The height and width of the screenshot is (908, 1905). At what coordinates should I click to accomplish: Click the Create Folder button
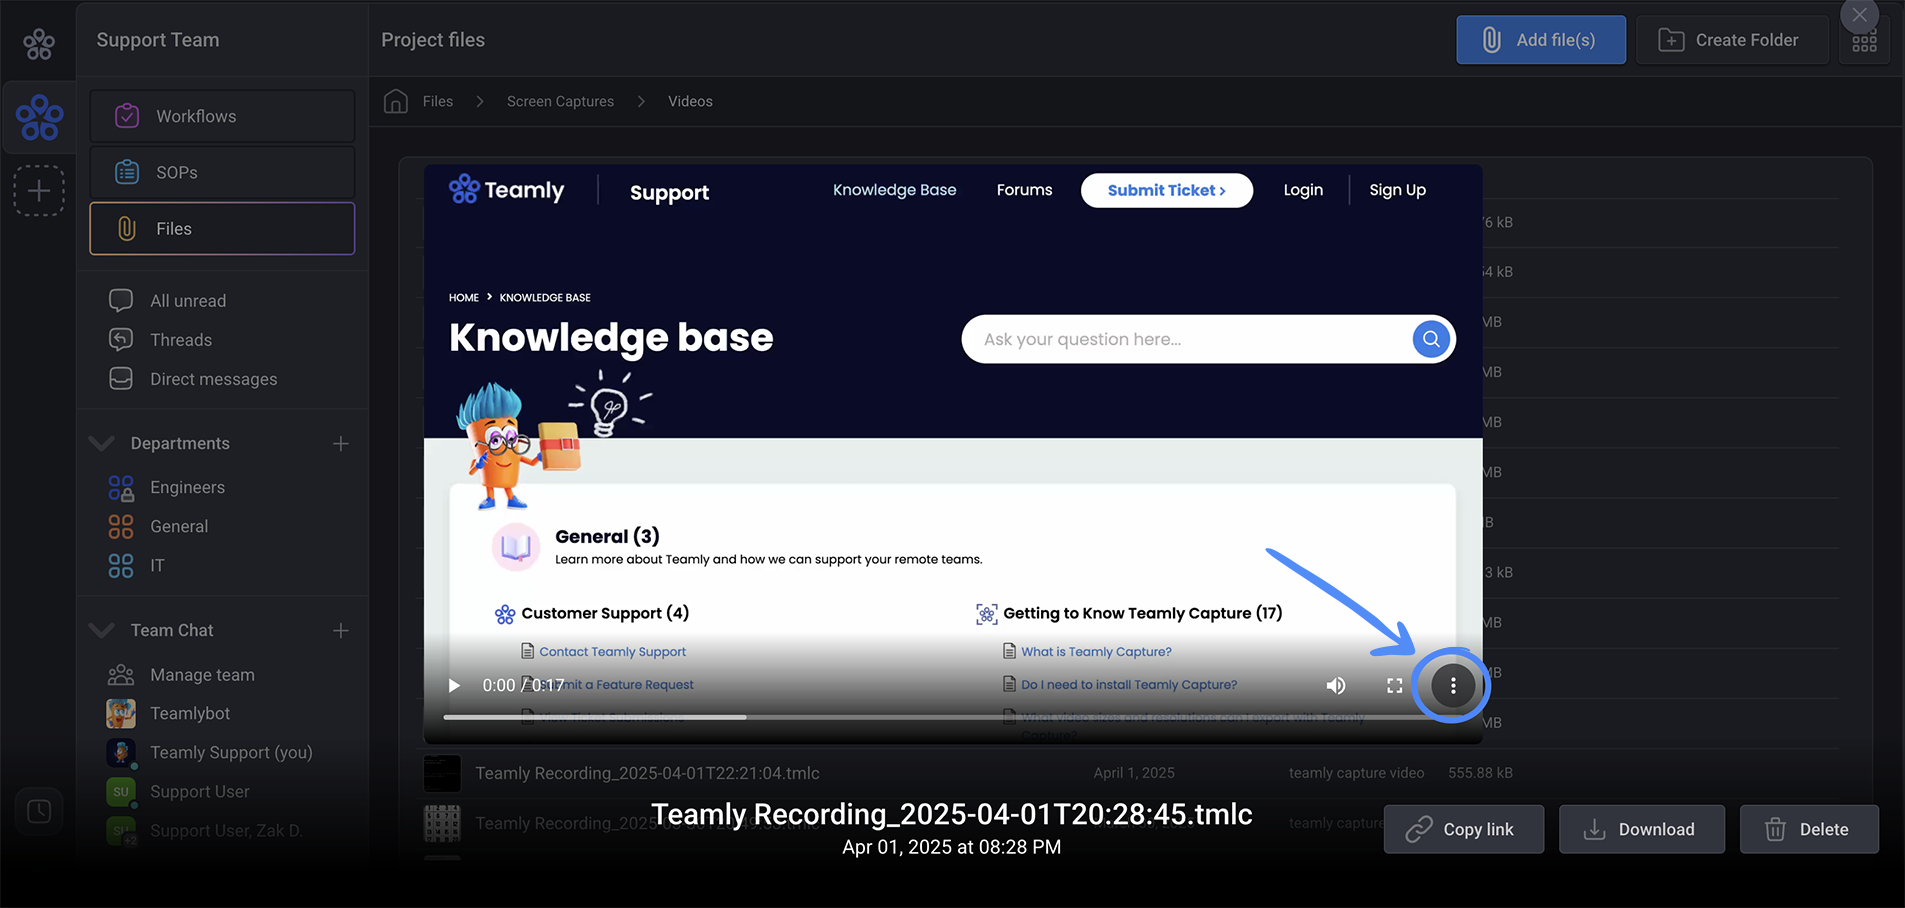pos(1732,40)
